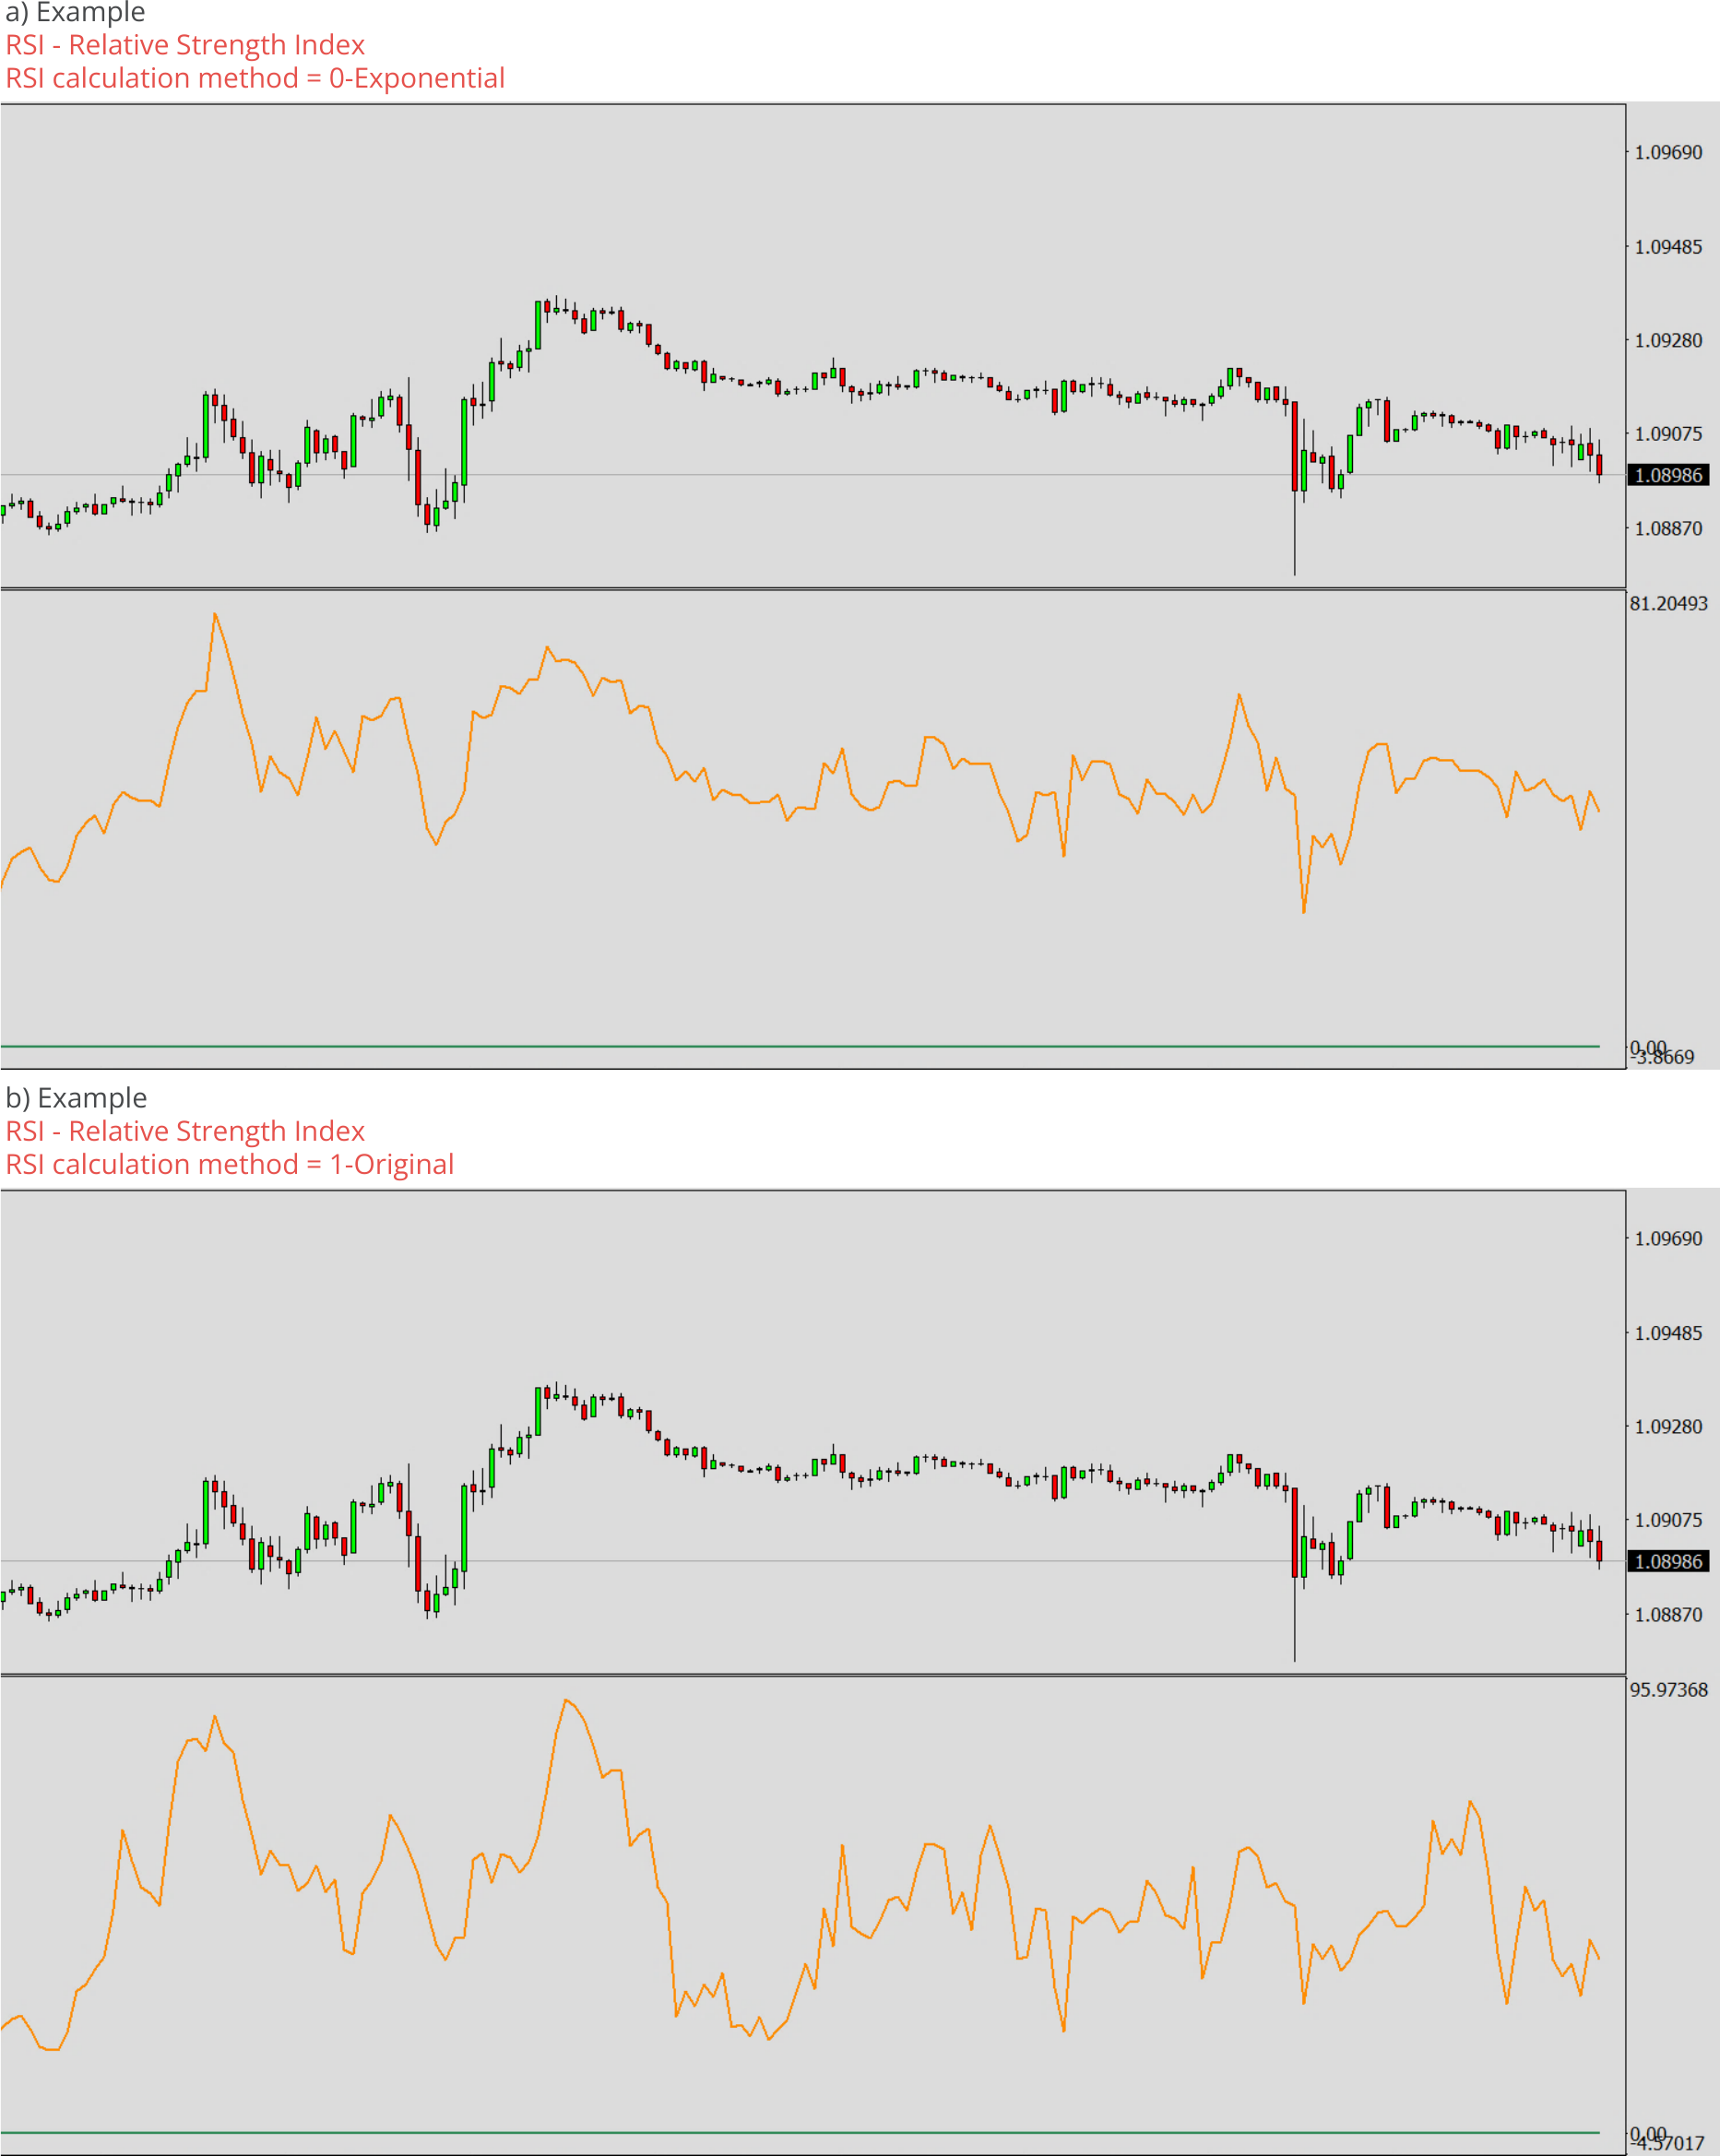Click the 1.09280 price label in example b chart
Viewport: 1720px width, 2156px height.
pyautogui.click(x=1668, y=1426)
